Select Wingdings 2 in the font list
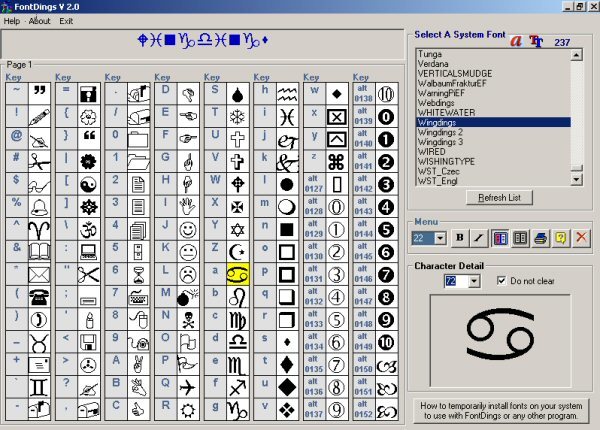The height and width of the screenshot is (430, 600). [x=493, y=132]
